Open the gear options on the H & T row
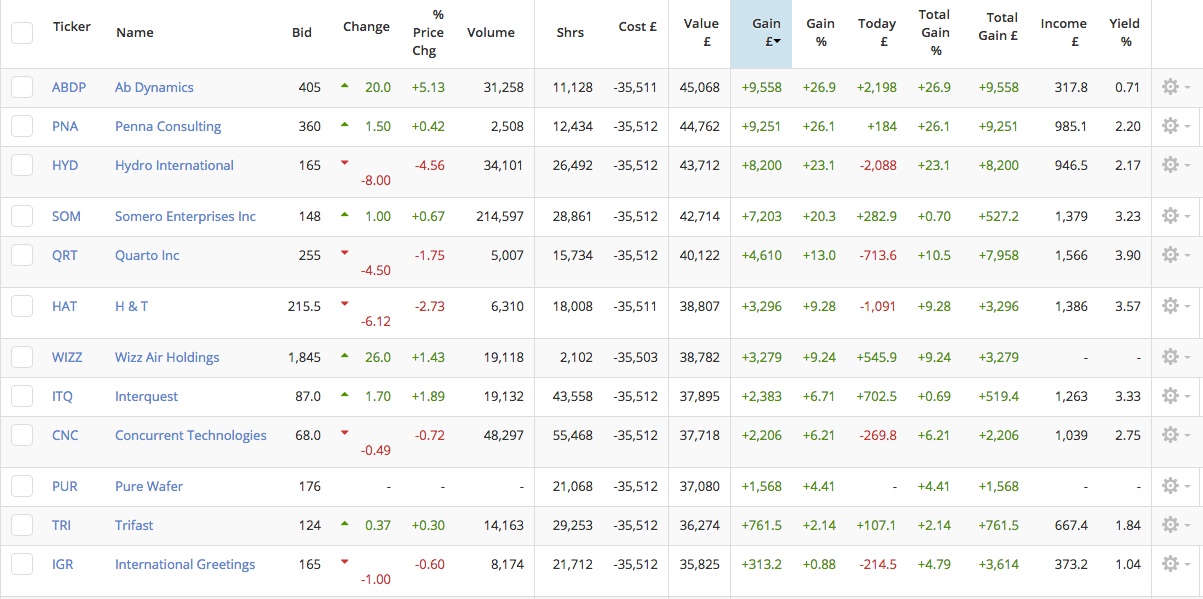The image size is (1203, 599). click(1175, 306)
